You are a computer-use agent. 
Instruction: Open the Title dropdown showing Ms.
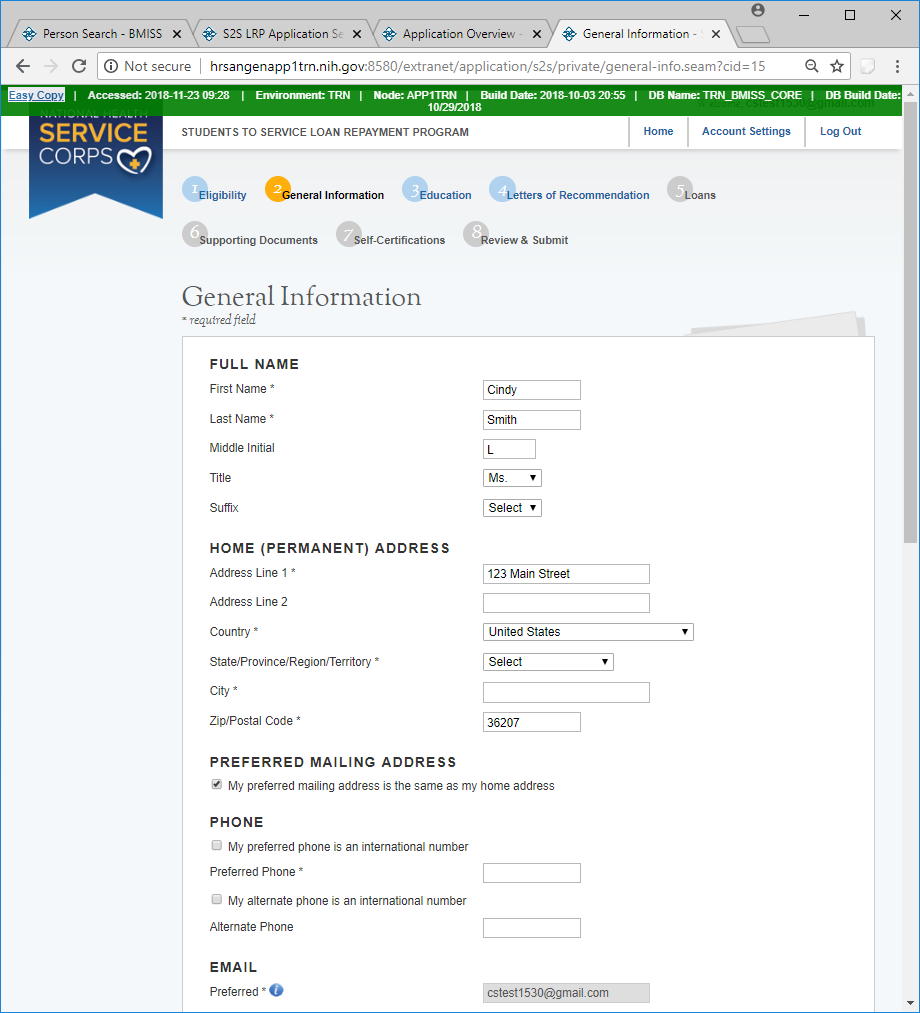pos(512,478)
